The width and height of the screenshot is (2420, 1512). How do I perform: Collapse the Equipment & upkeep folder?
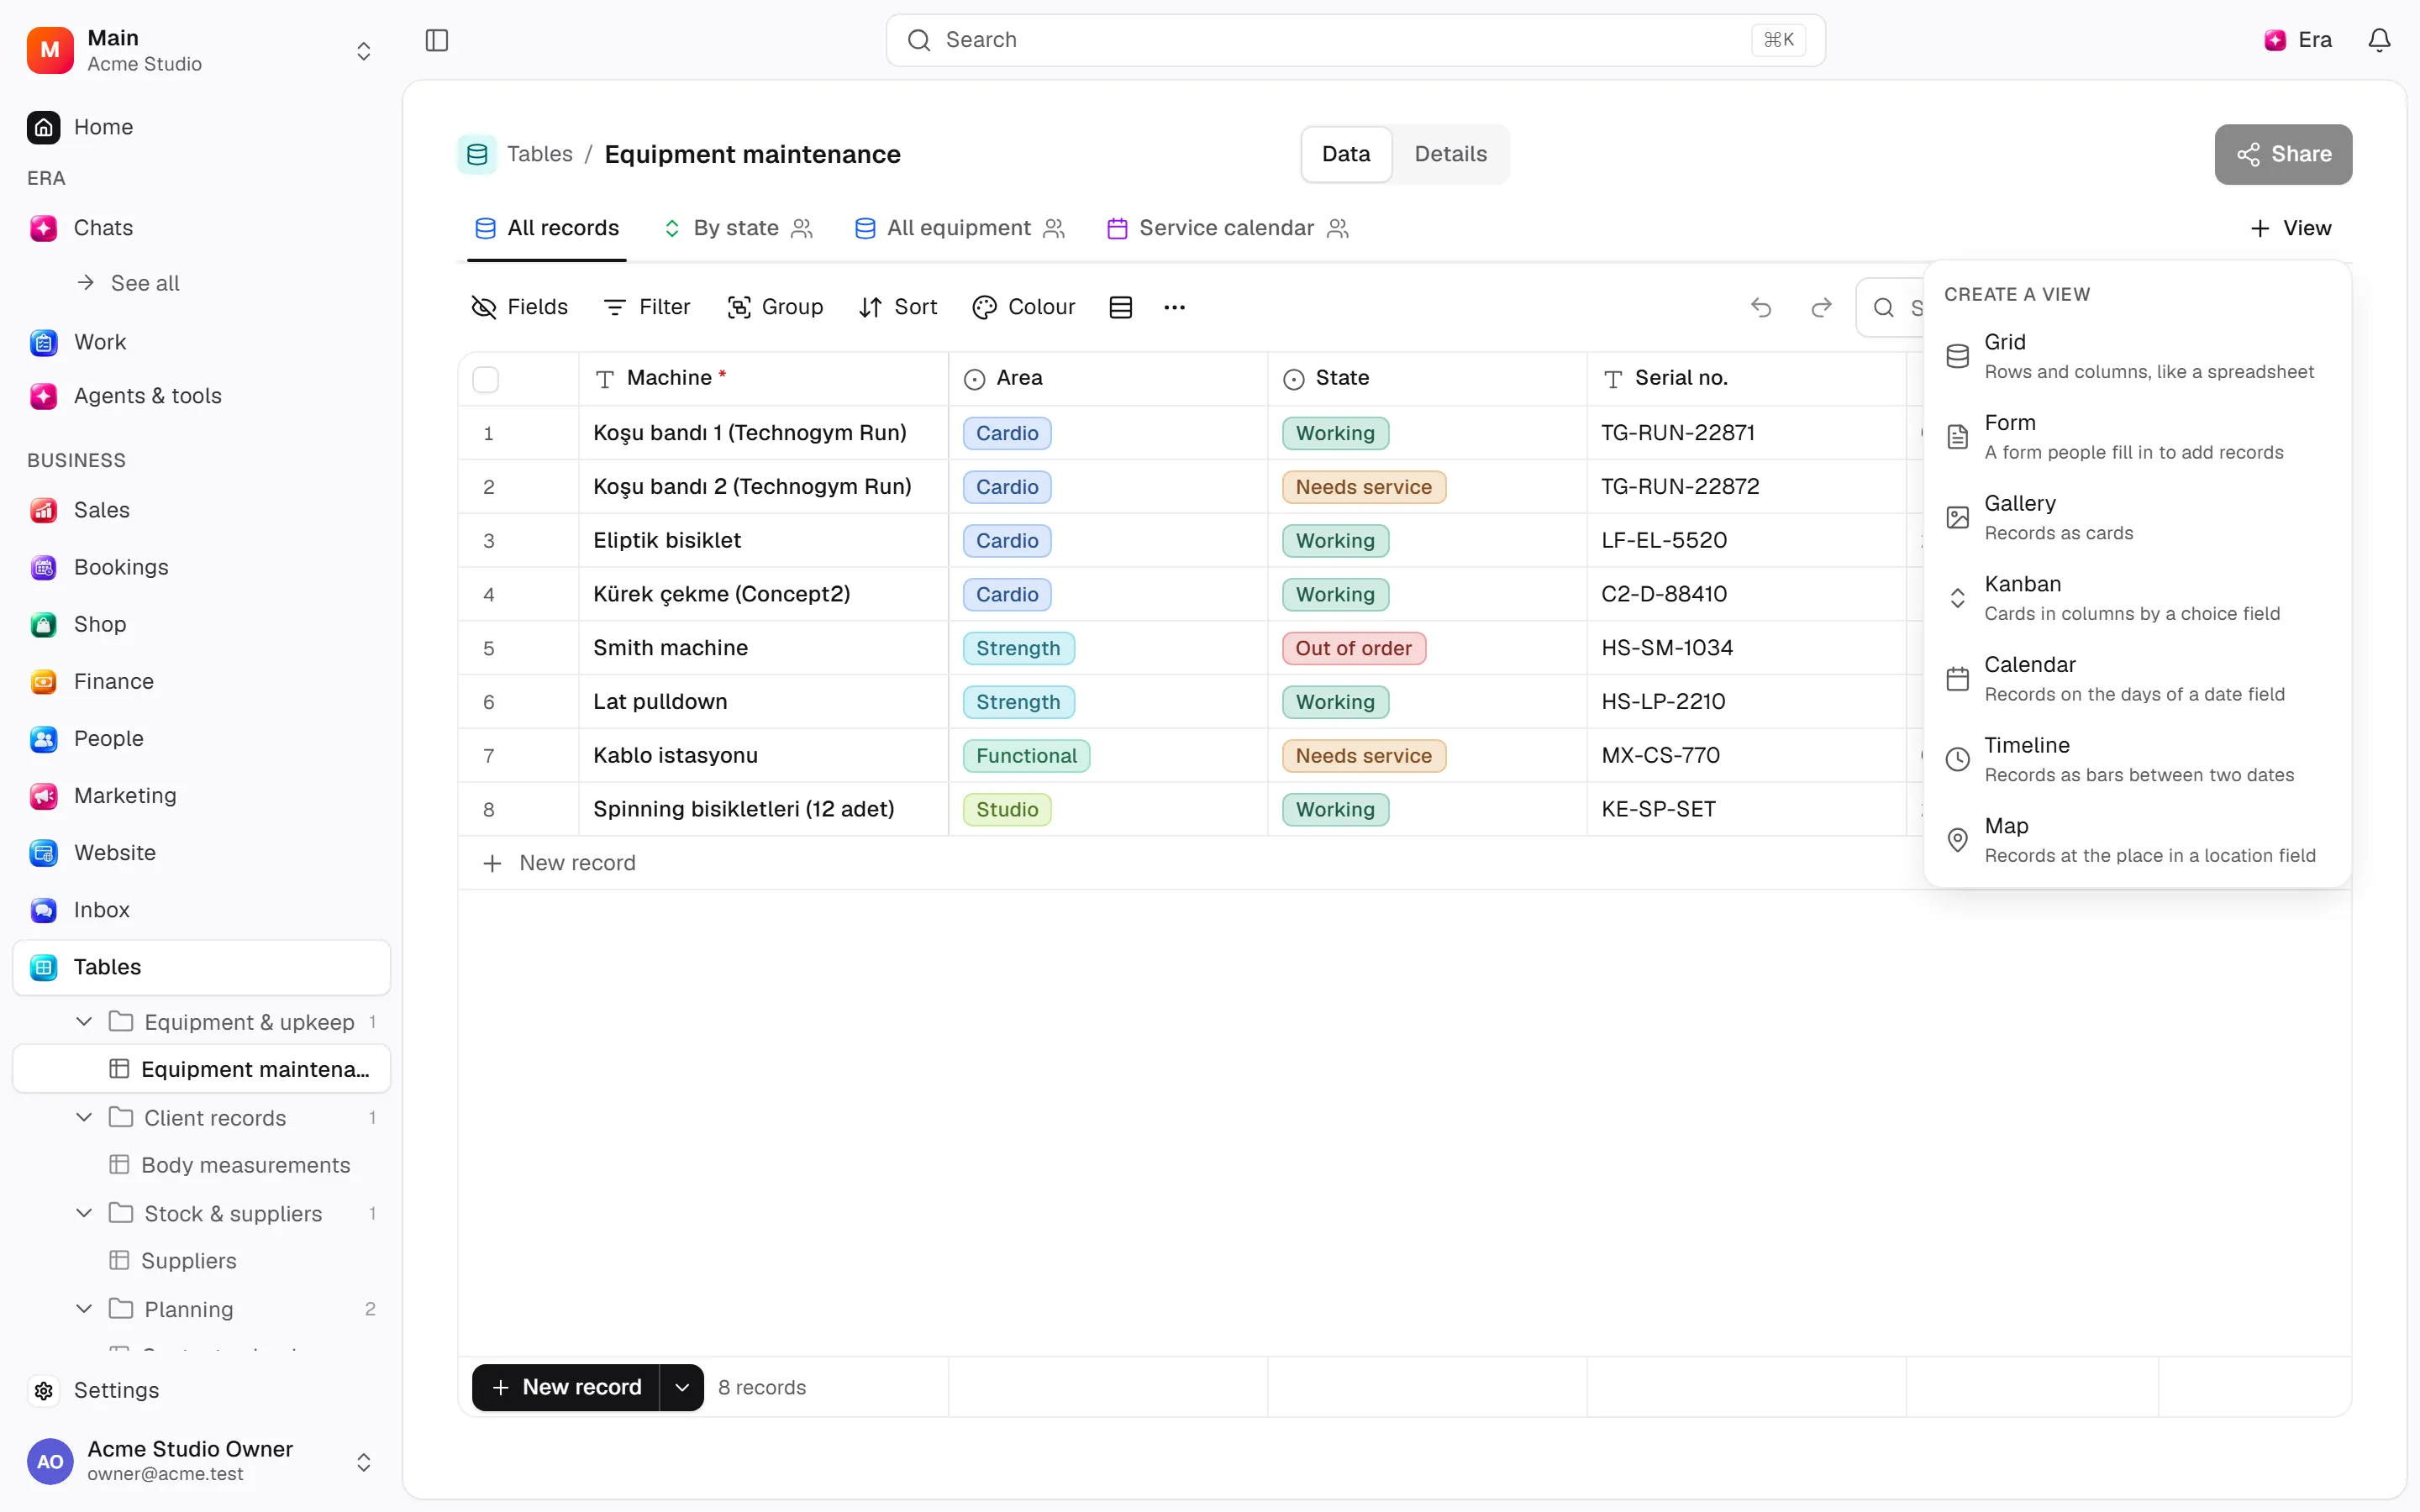tap(84, 1021)
